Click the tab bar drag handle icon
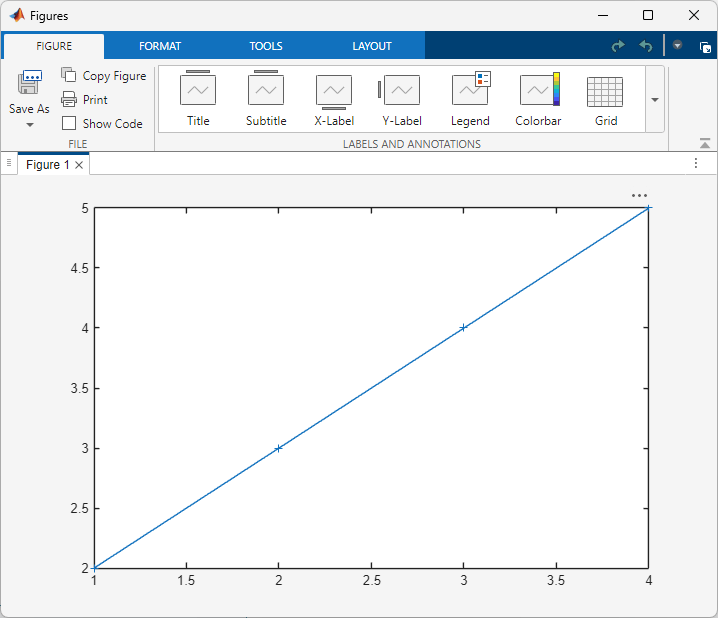The height and width of the screenshot is (618, 718). pos(9,163)
